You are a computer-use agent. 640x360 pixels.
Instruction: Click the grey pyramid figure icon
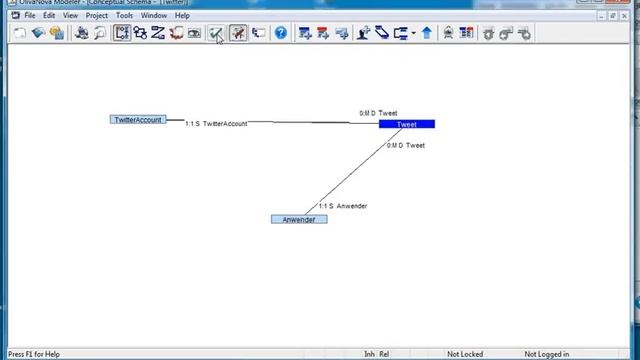pos(448,33)
